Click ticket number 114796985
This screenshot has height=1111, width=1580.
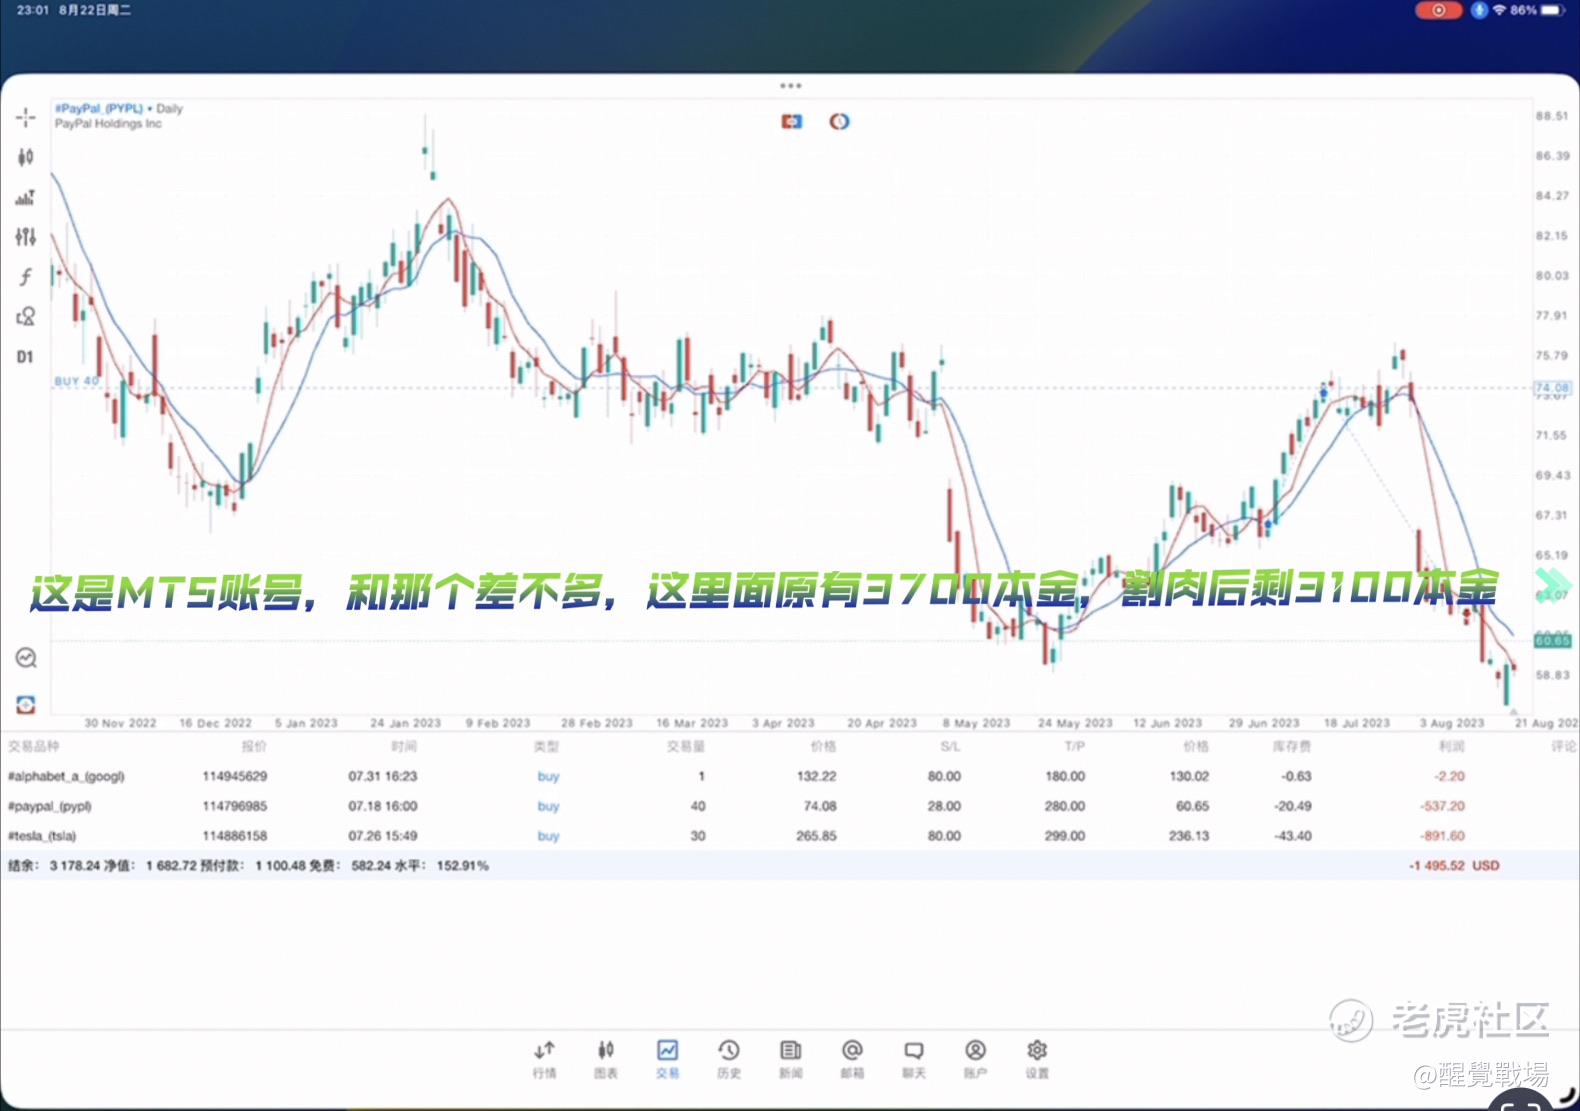(235, 806)
